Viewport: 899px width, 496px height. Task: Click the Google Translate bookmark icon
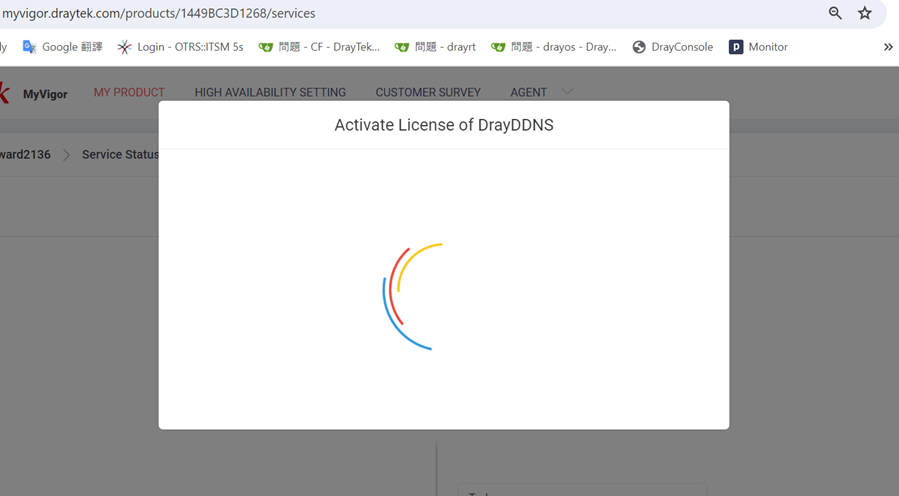point(29,47)
